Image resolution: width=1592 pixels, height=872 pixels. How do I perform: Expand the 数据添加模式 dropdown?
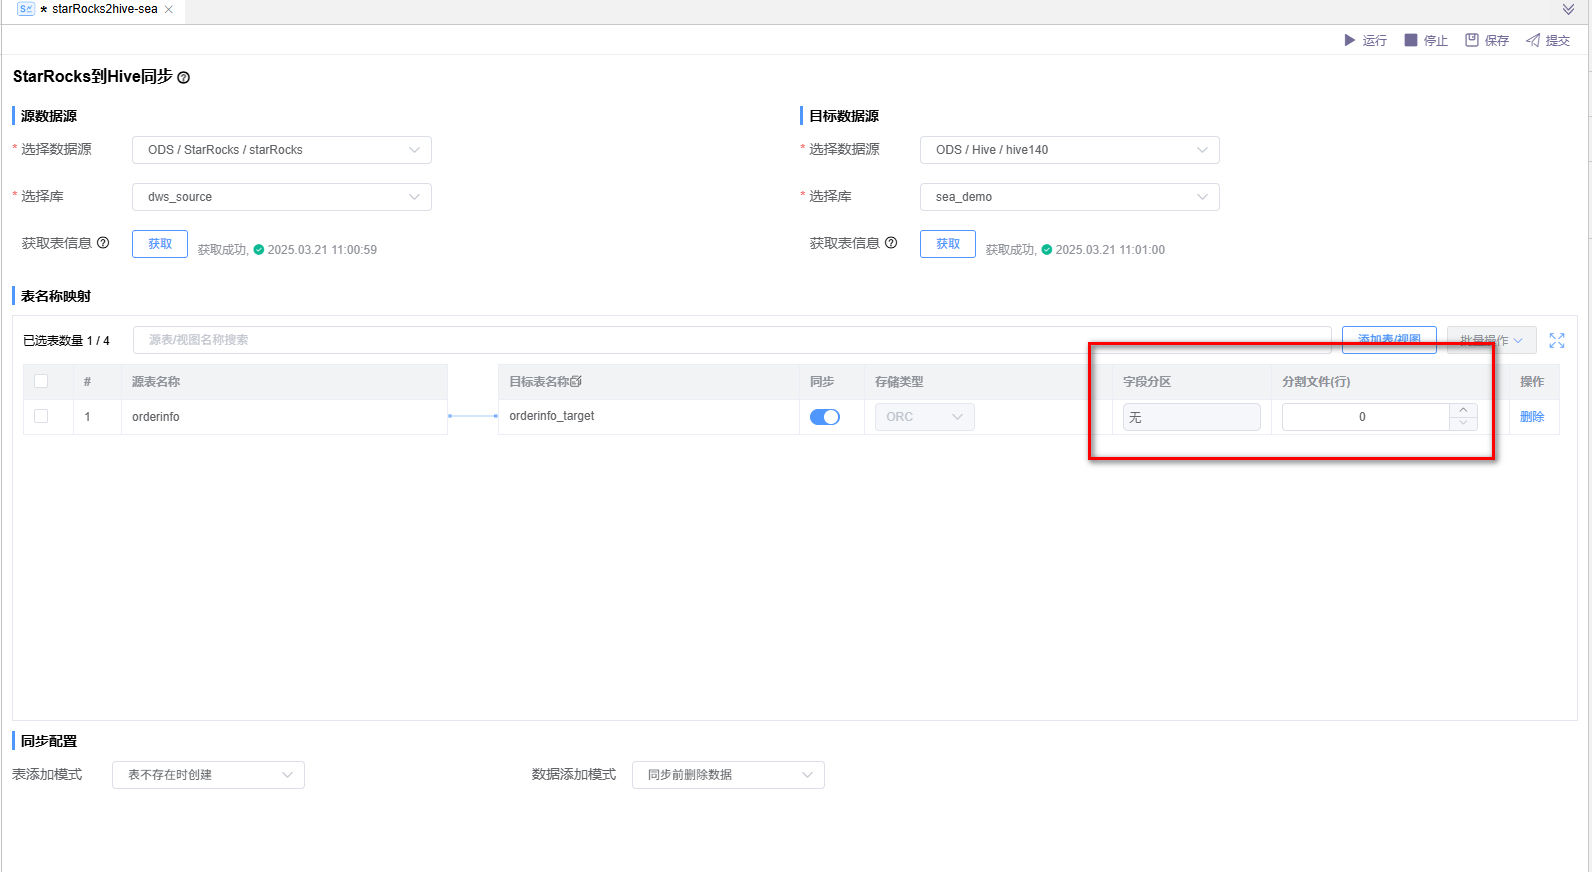728,775
